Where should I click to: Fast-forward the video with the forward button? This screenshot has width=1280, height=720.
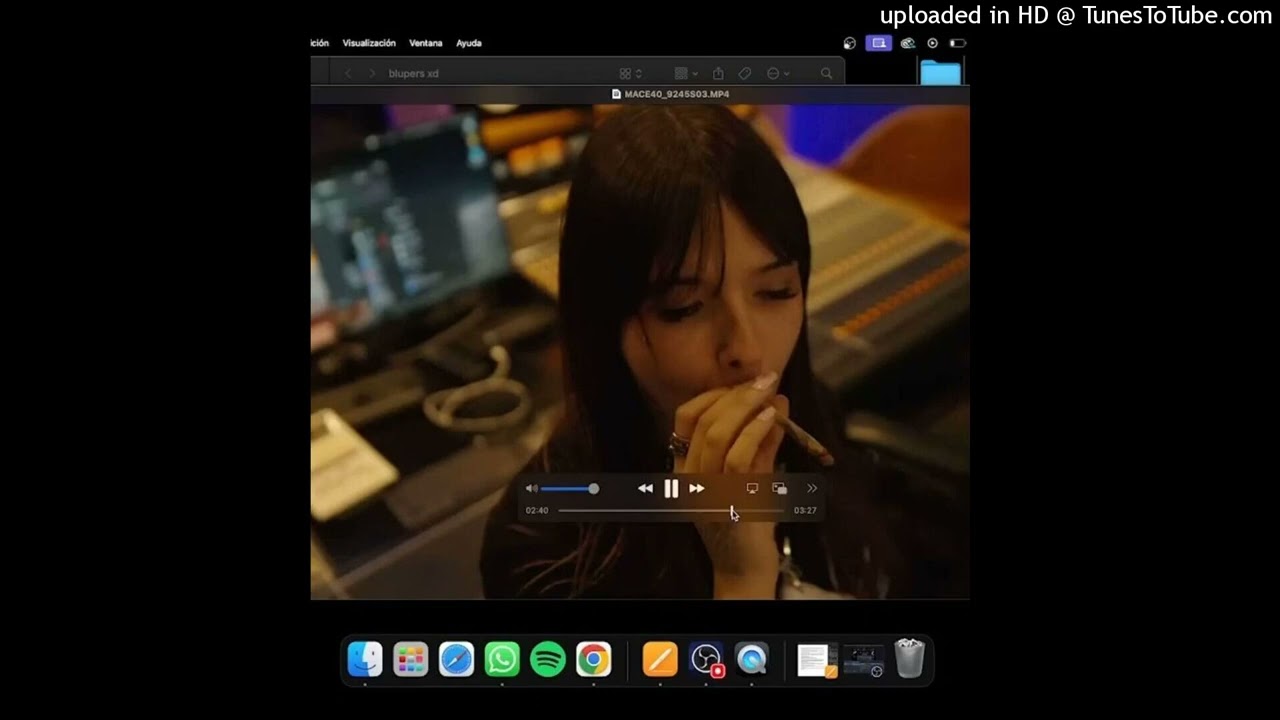(697, 488)
